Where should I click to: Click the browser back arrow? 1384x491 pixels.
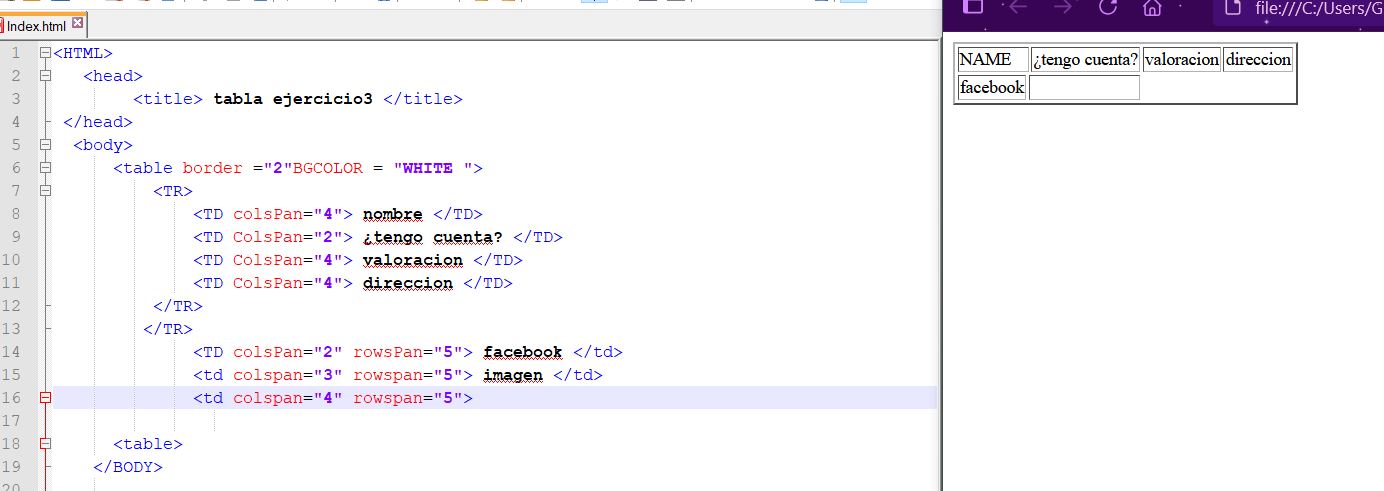click(1018, 8)
